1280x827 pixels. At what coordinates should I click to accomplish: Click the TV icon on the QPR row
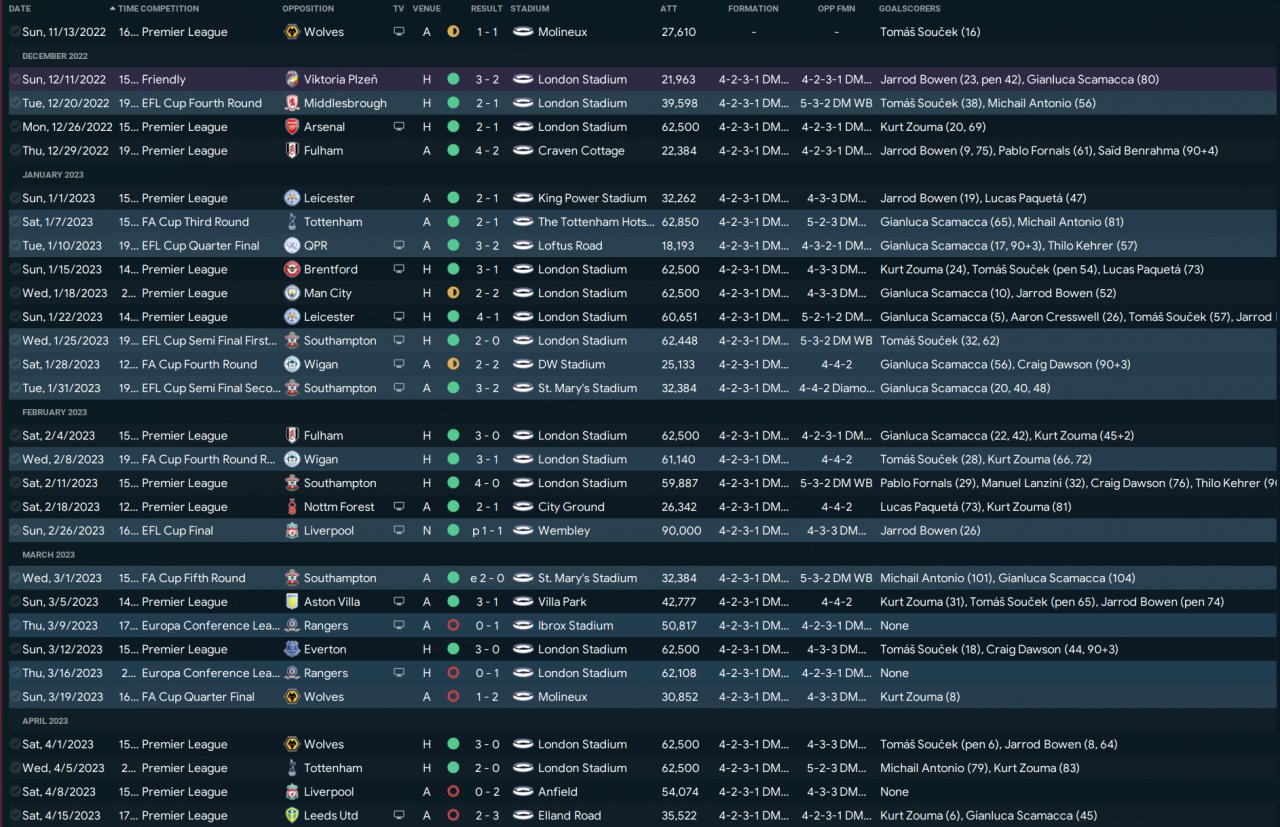pos(399,246)
